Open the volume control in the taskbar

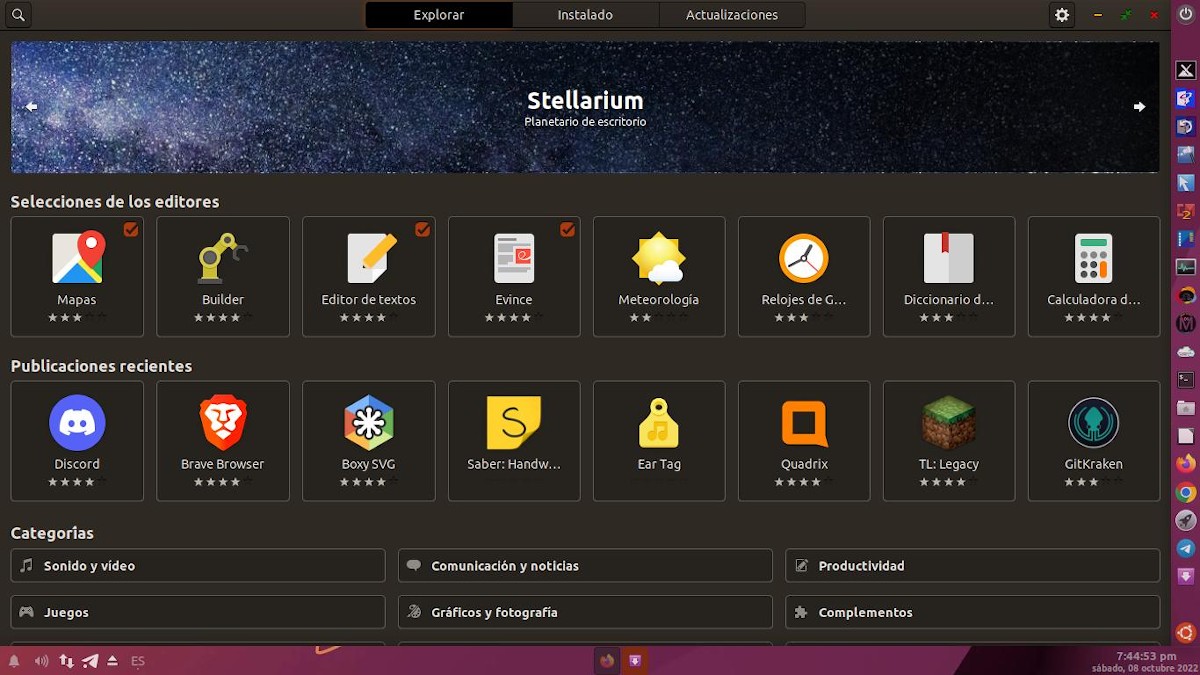41,661
